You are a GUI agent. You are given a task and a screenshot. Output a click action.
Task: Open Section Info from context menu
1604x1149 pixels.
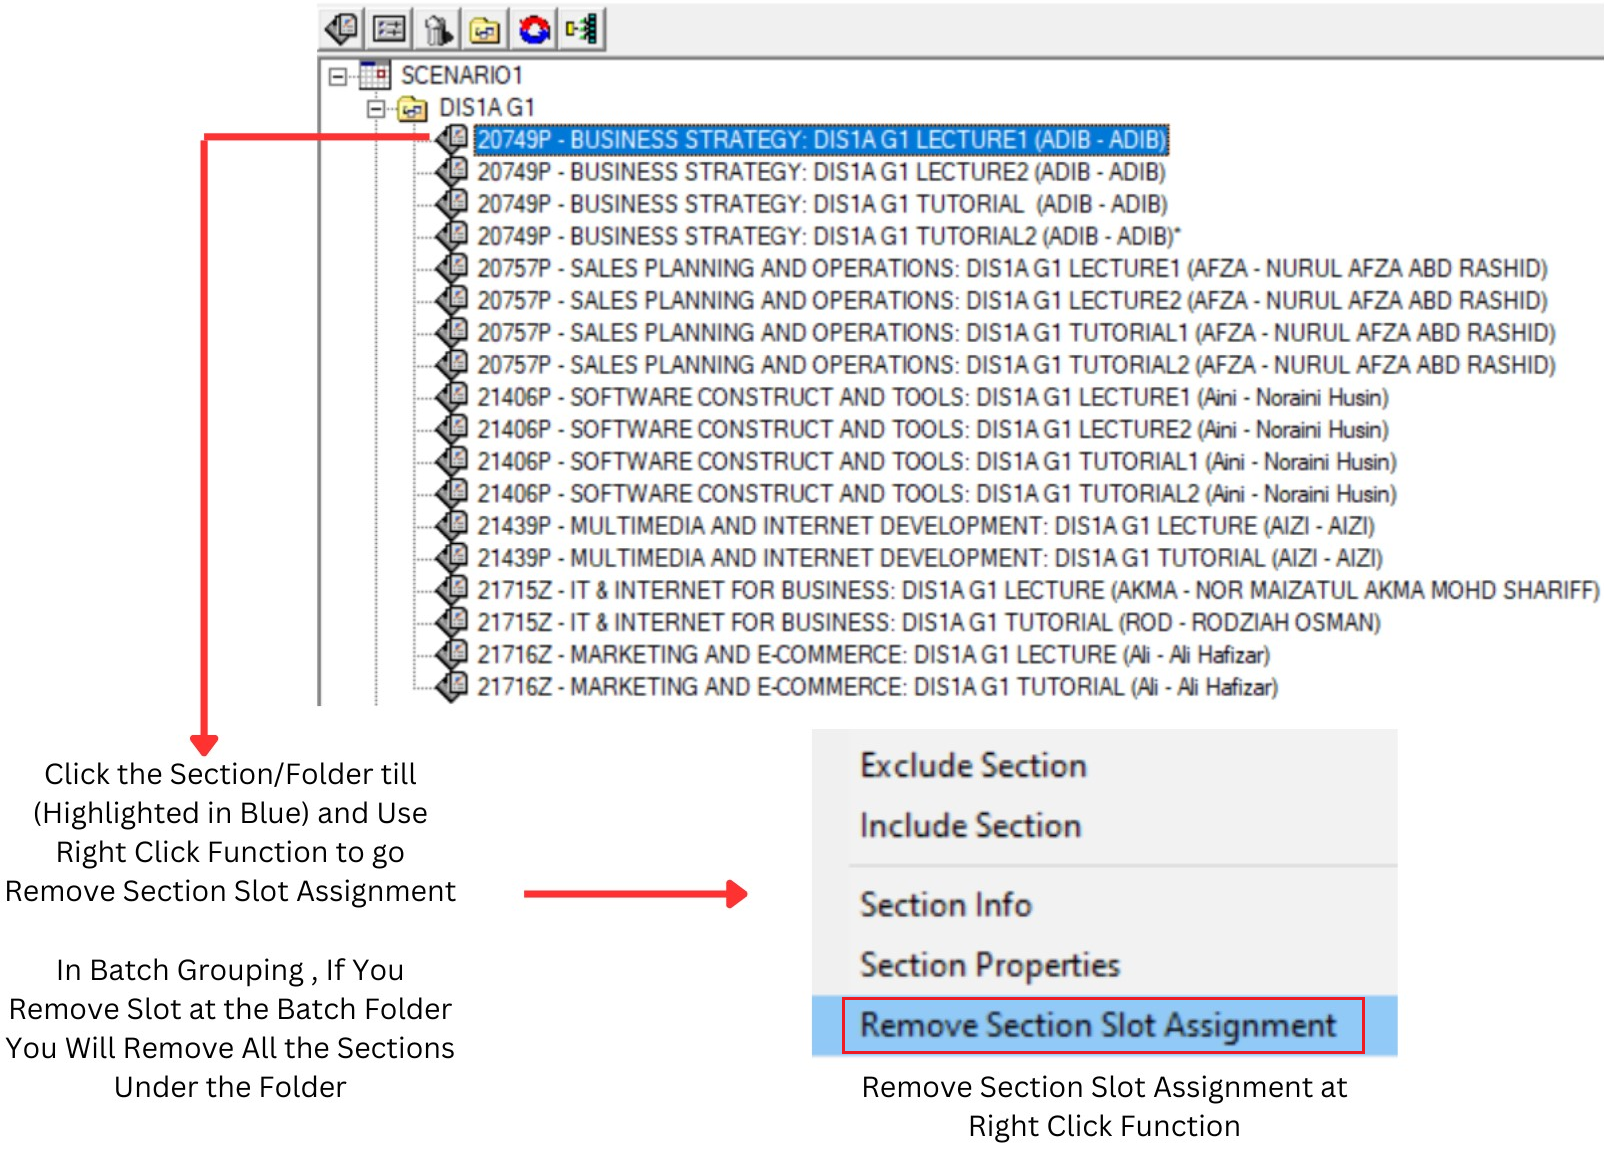pos(945,904)
